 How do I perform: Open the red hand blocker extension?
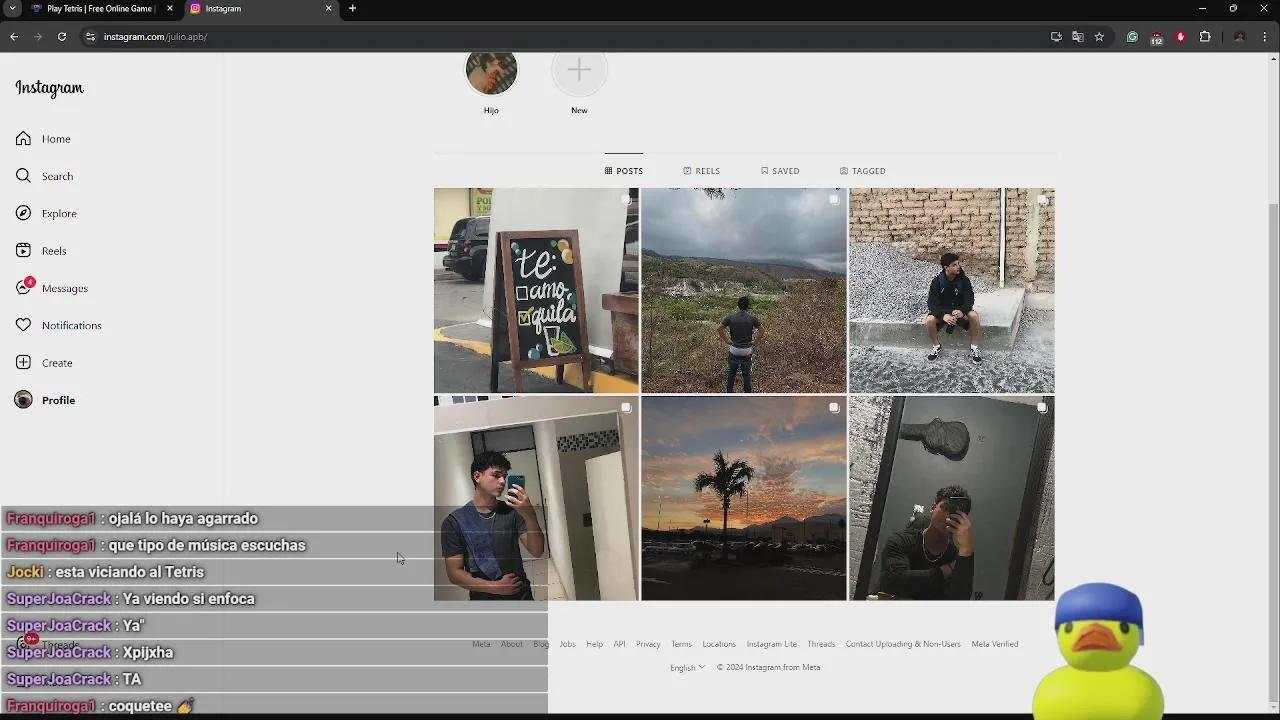pos(1181,37)
